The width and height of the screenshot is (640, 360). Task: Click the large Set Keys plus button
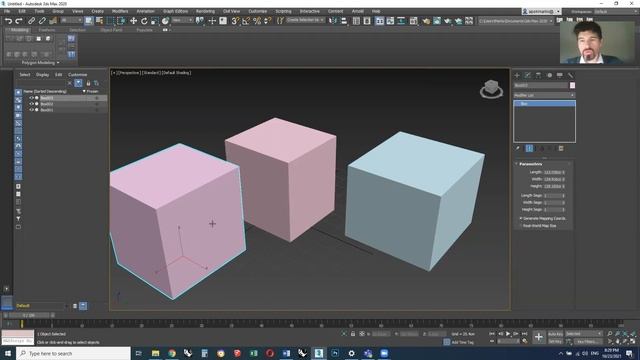(539, 337)
